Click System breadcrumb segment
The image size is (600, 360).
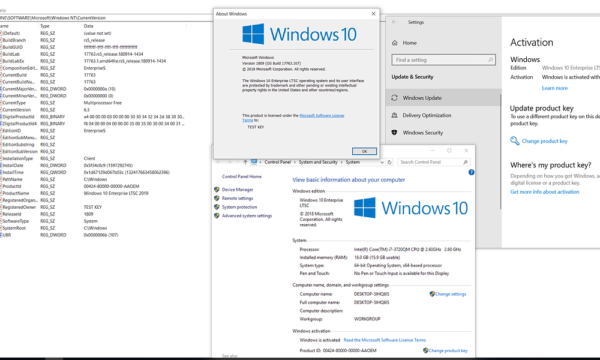pyautogui.click(x=352, y=162)
